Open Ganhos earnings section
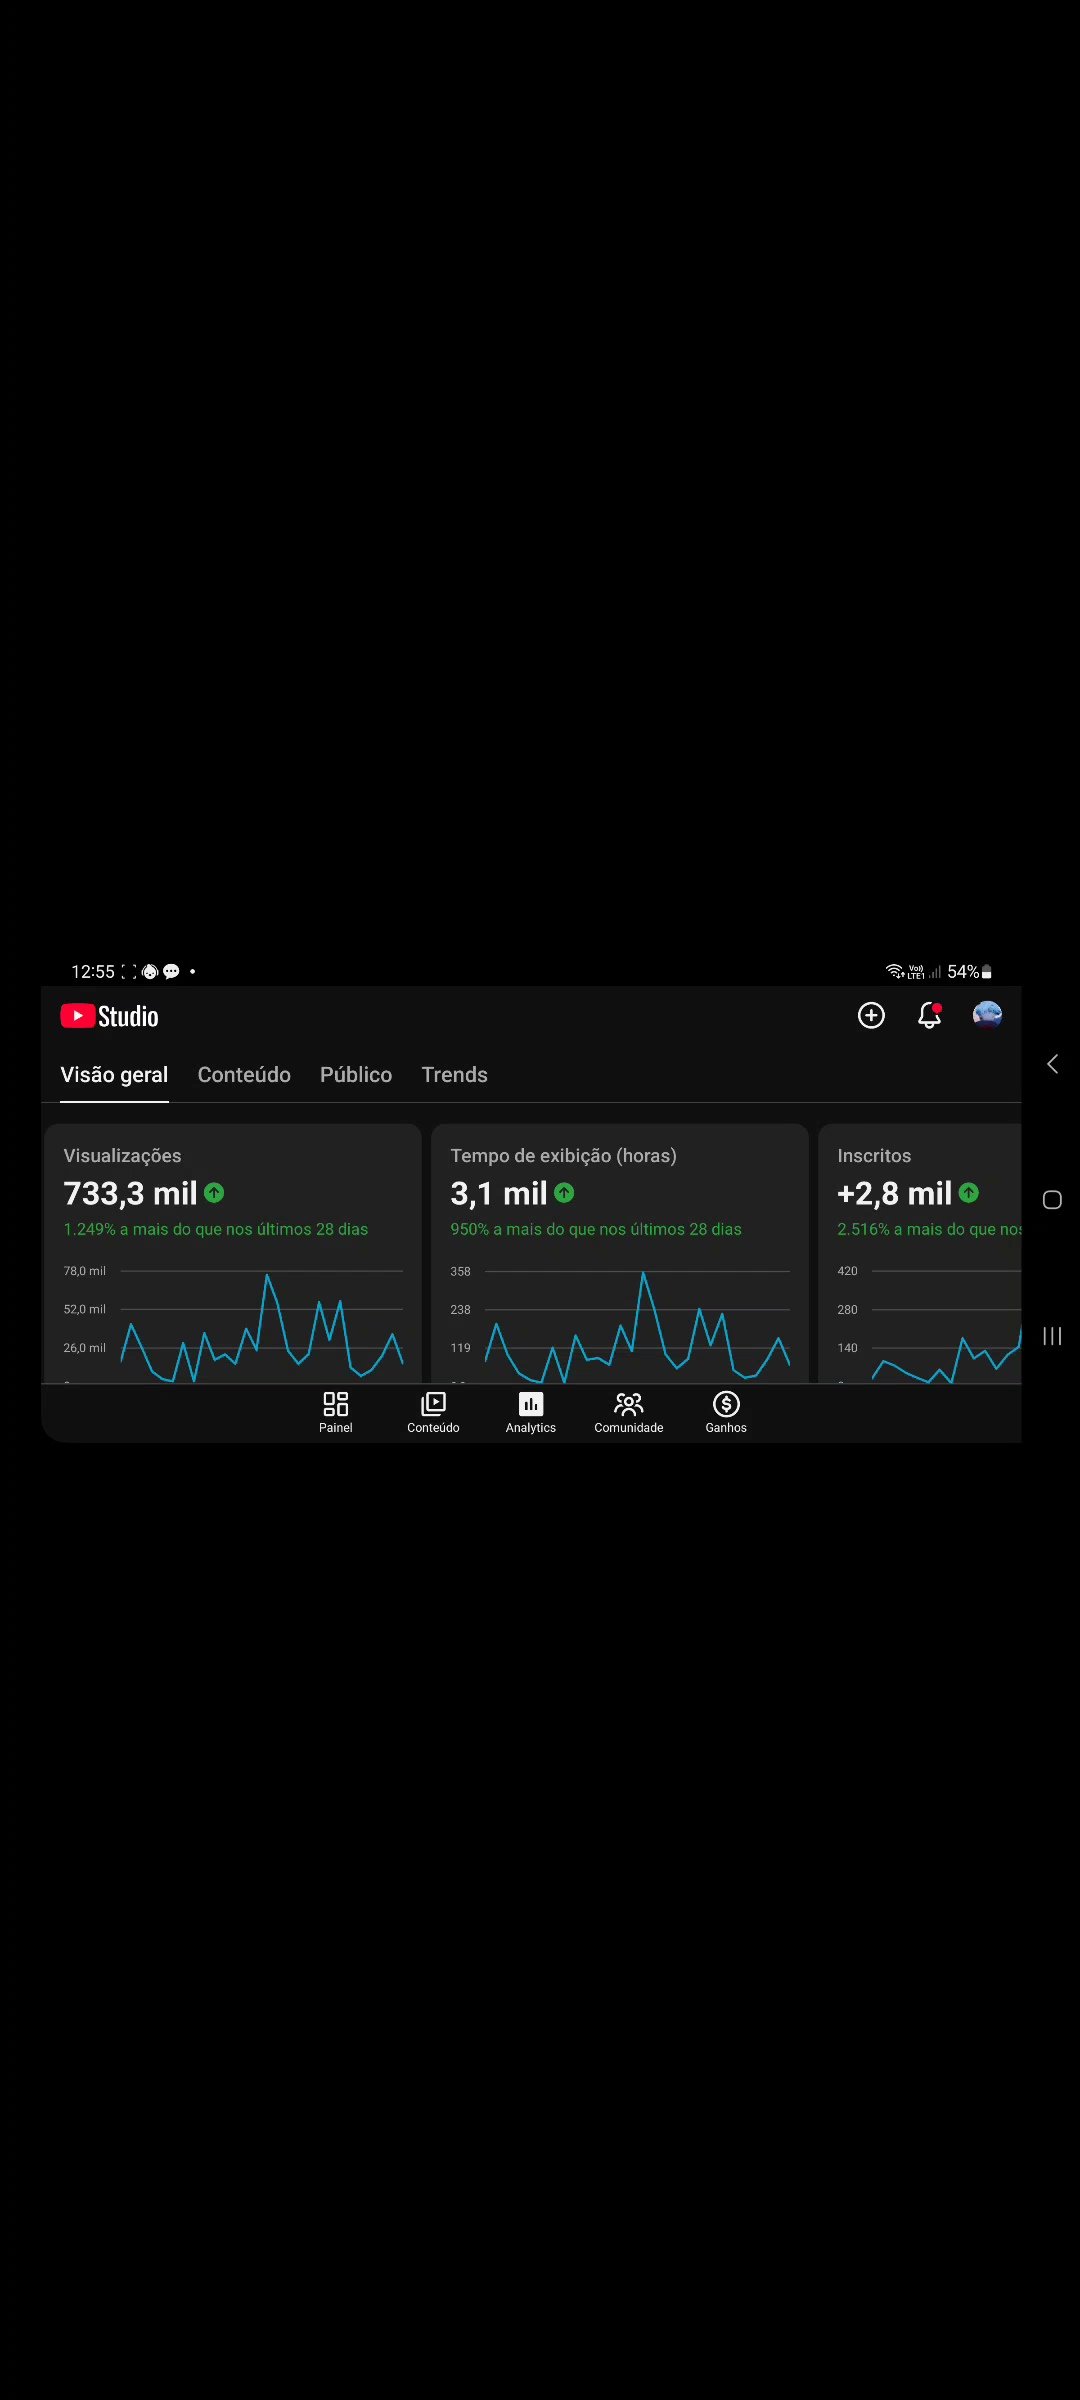The width and height of the screenshot is (1080, 2400). point(726,1412)
